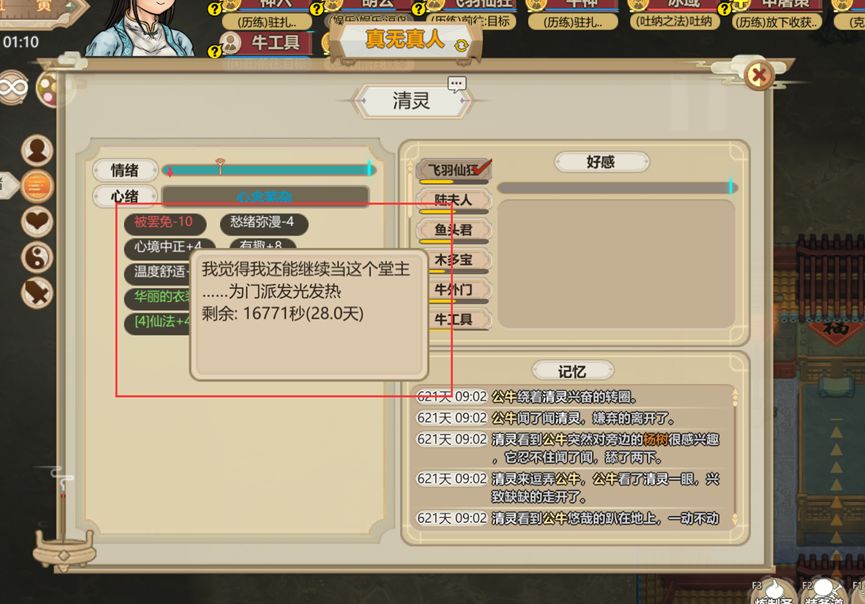865x604 pixels.
Task: Click the infinity symbol icon at left edge
Action: click(x=12, y=87)
